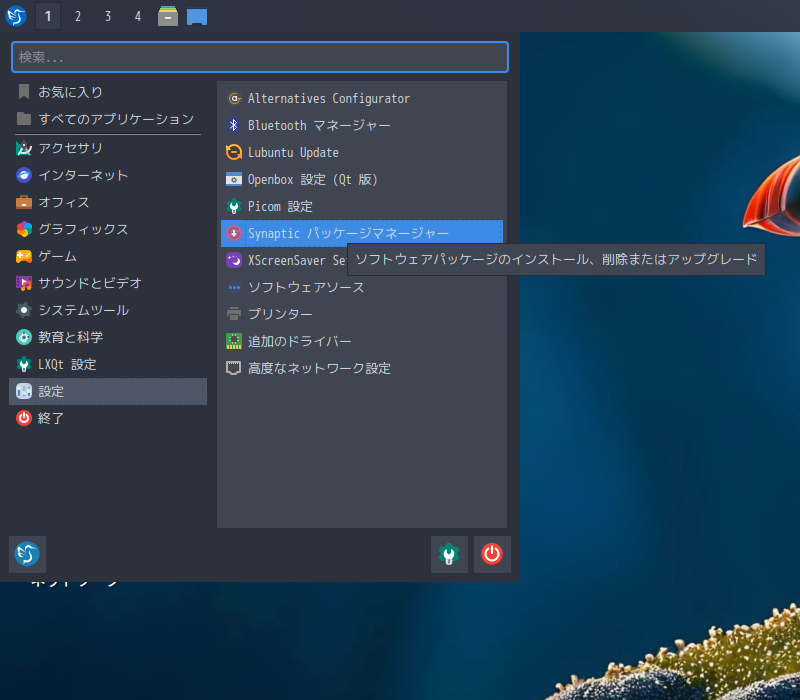Click the オフィス briefcase icon
The width and height of the screenshot is (800, 700).
point(23,202)
